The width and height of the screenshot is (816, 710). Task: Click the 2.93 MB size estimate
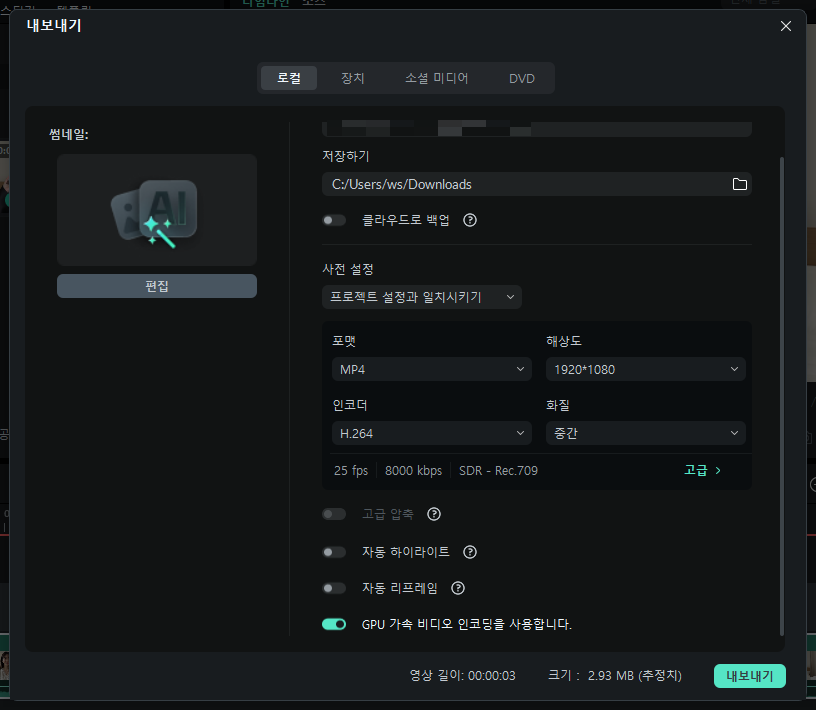click(634, 676)
